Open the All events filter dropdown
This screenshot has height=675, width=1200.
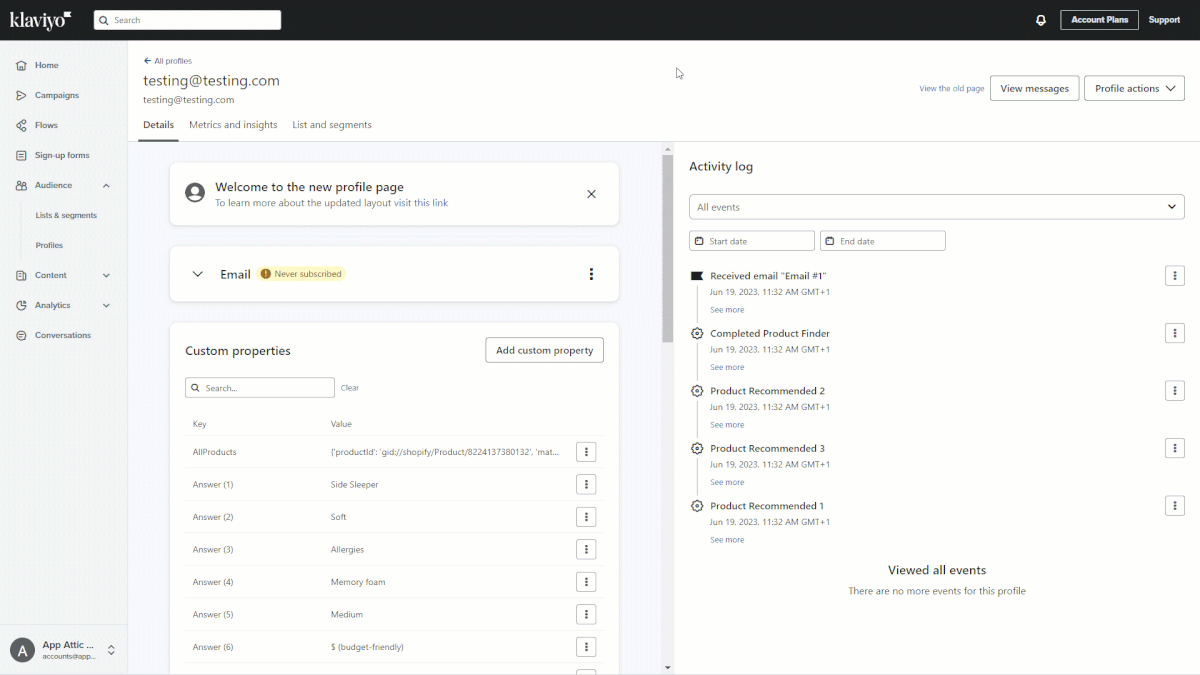pyautogui.click(x=936, y=207)
